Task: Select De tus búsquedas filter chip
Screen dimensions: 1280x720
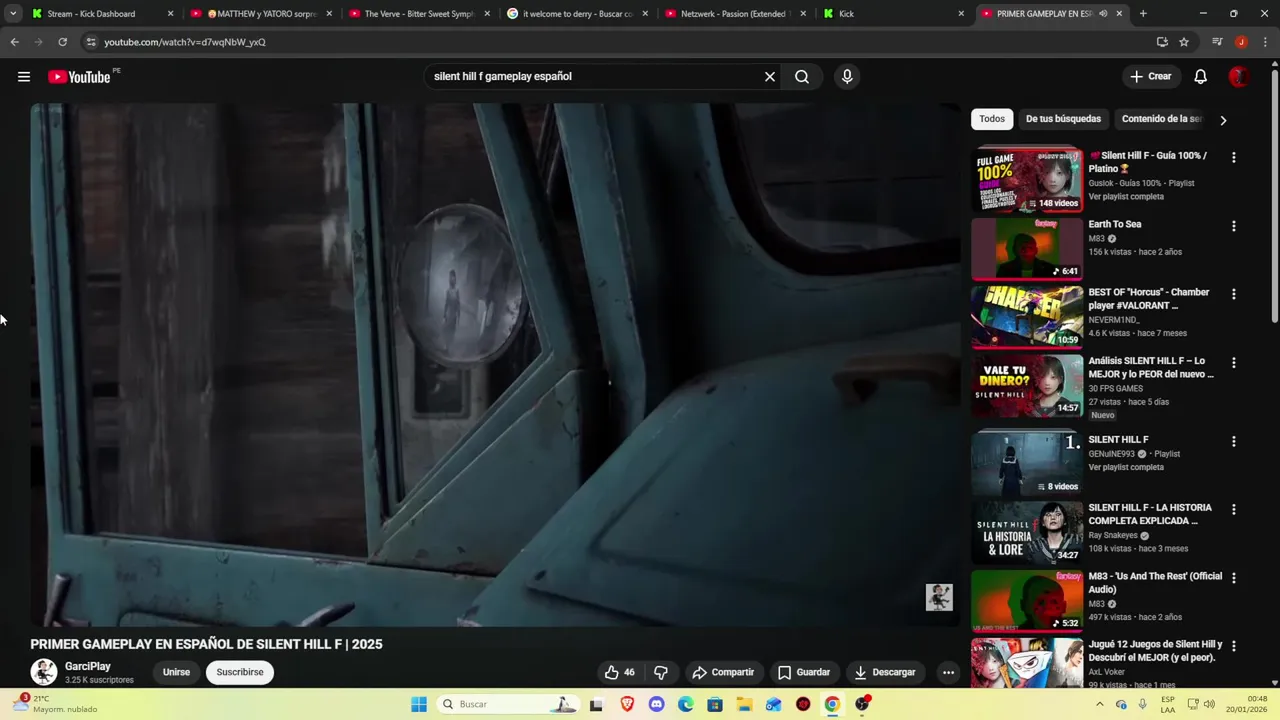Action: click(1063, 119)
